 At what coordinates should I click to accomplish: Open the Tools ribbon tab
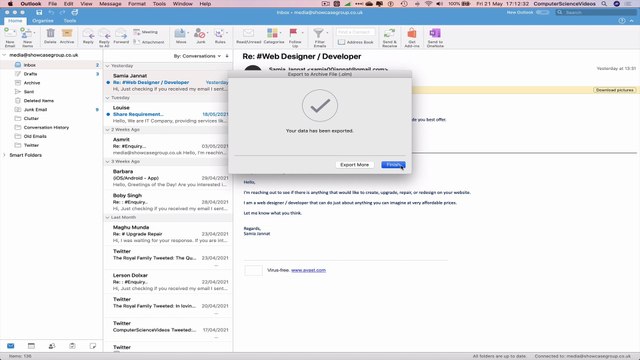[x=70, y=20]
